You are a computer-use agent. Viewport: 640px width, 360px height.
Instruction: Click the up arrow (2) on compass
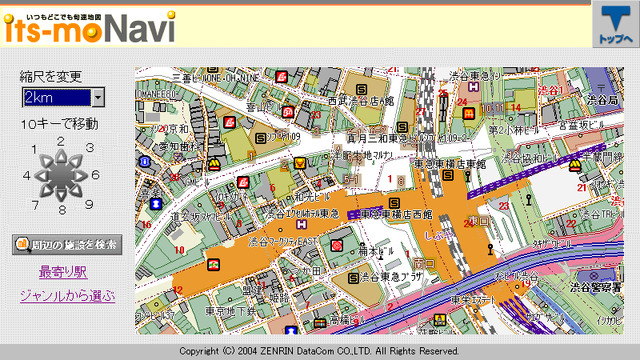click(x=61, y=156)
